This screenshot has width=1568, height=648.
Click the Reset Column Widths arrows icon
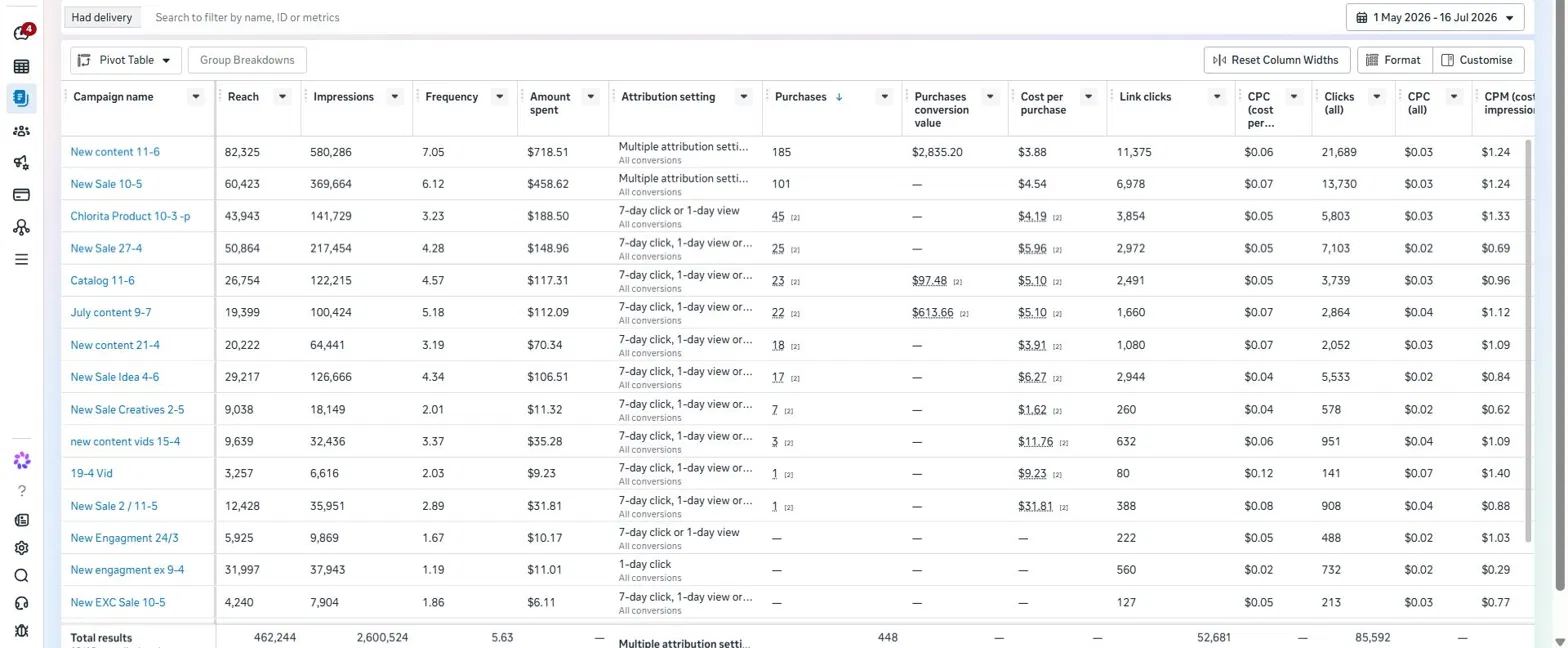pos(1219,60)
